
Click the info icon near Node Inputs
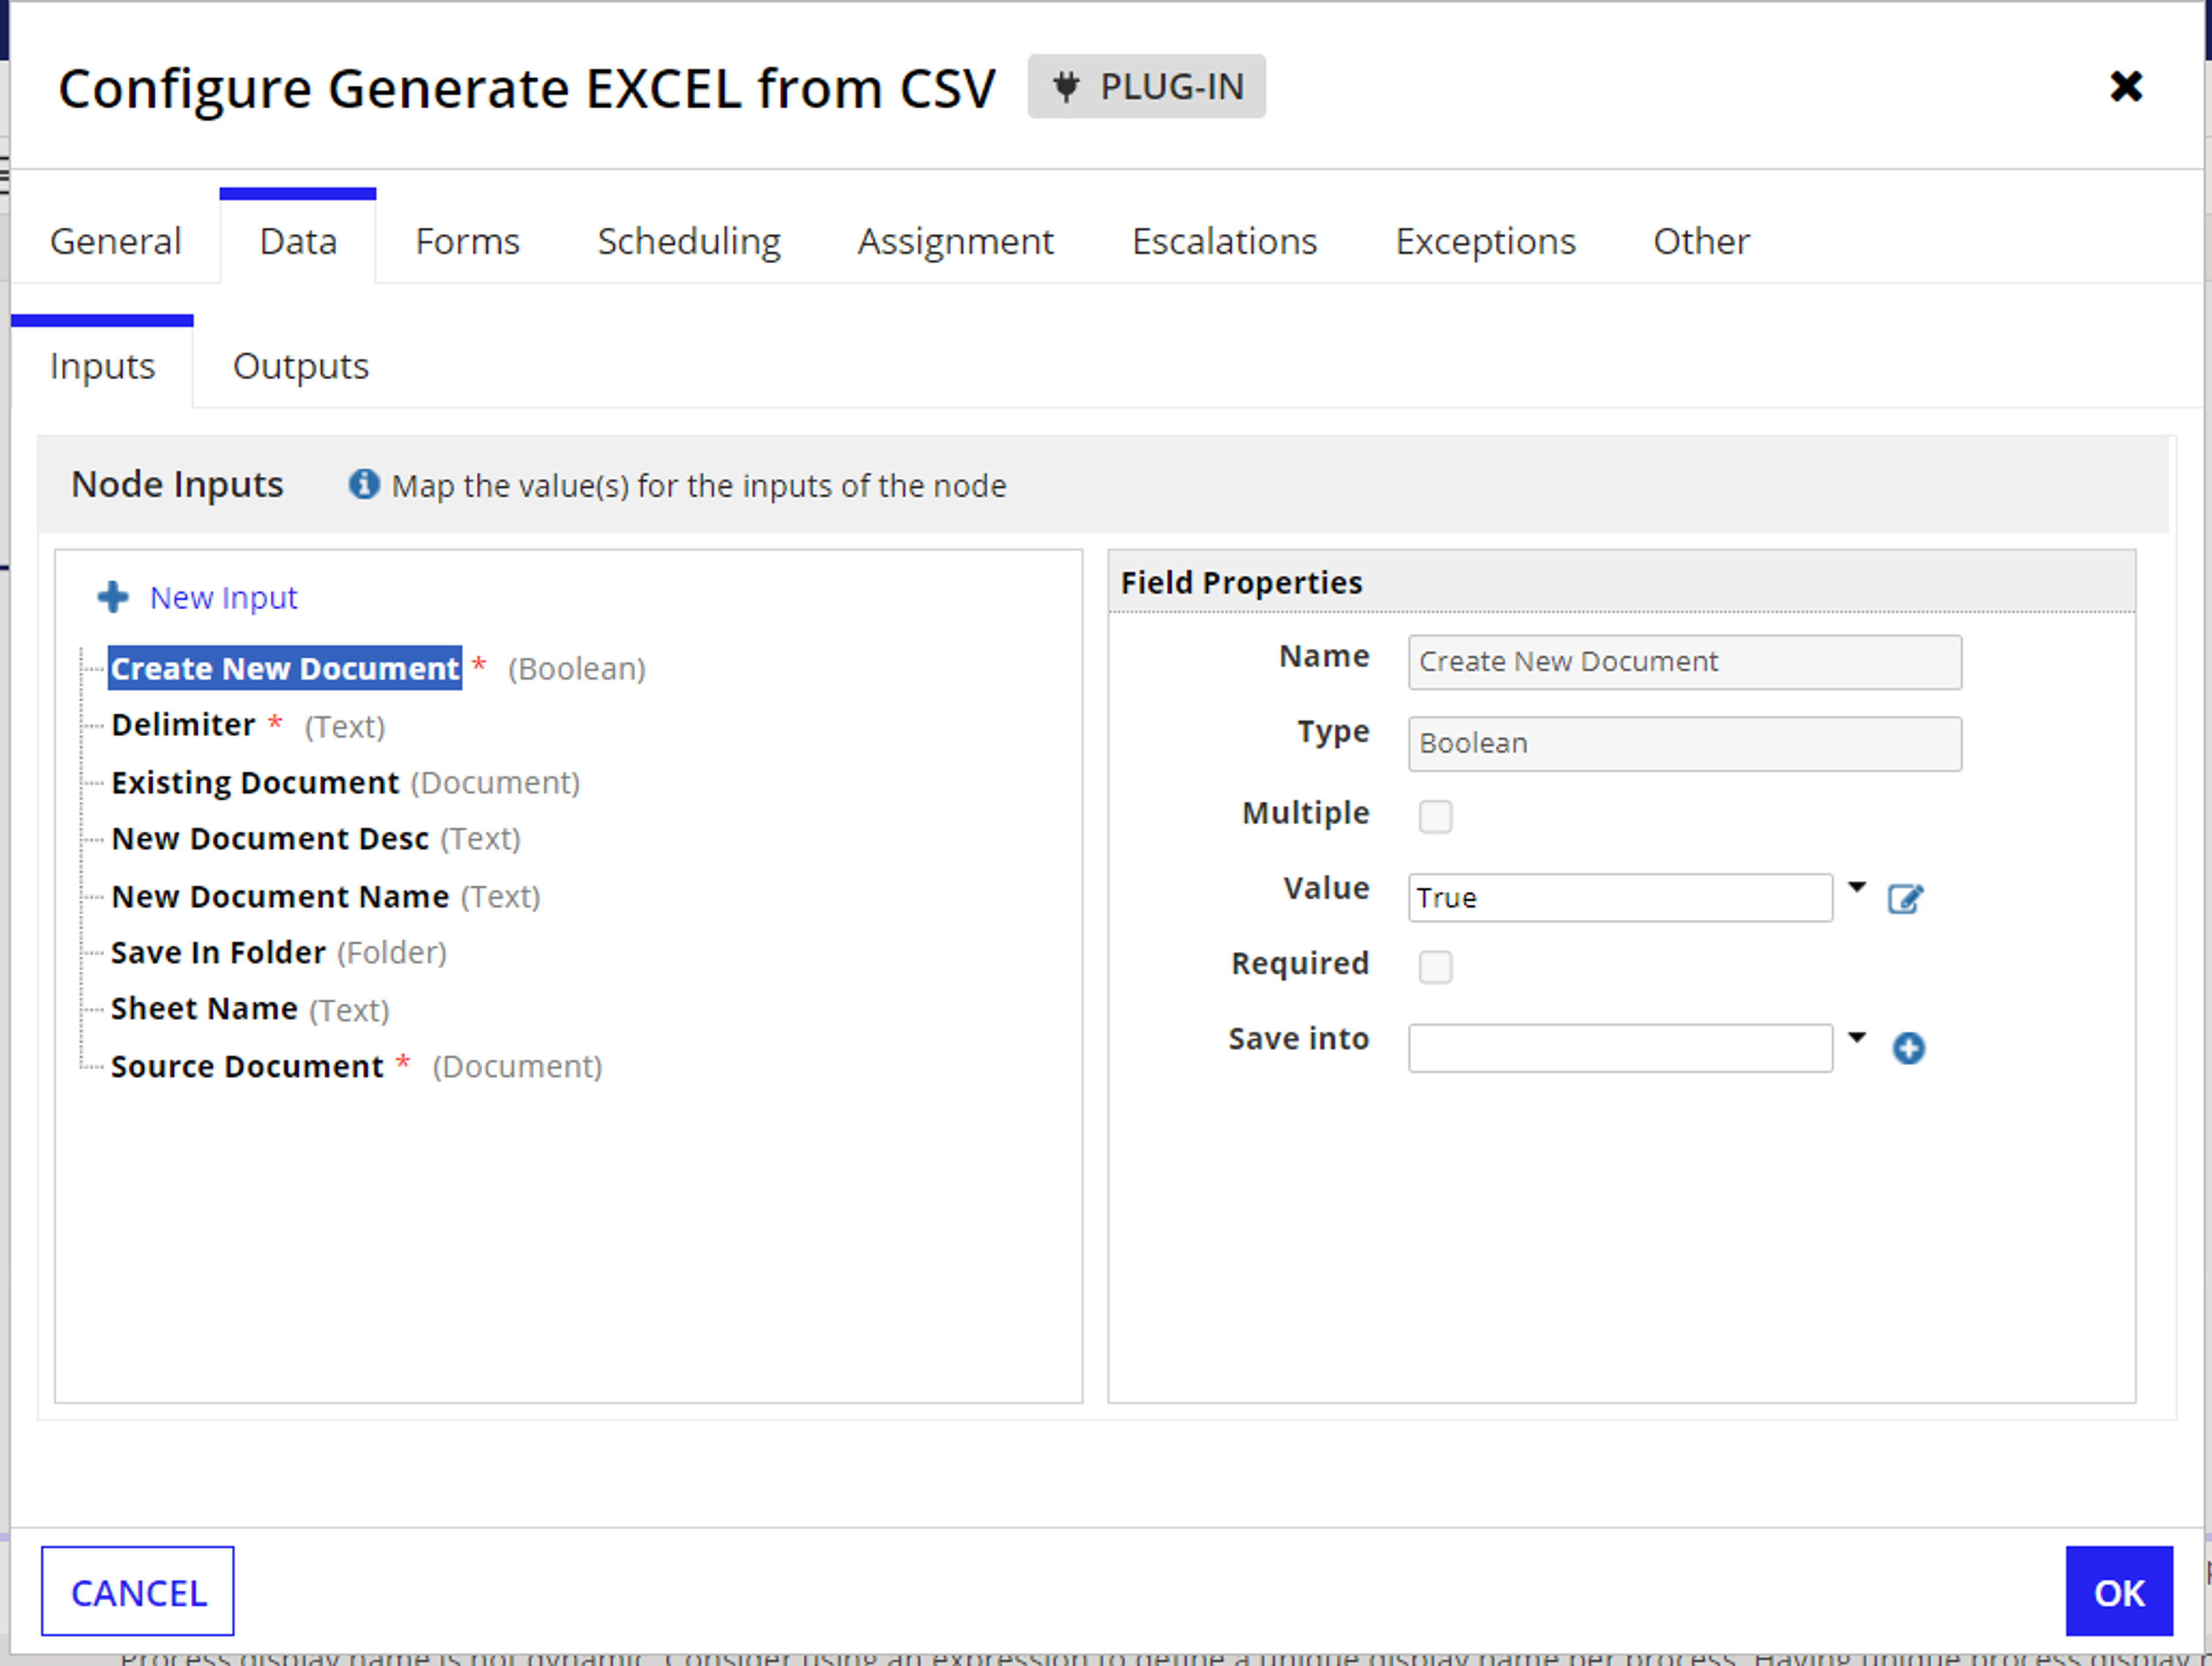click(x=364, y=484)
